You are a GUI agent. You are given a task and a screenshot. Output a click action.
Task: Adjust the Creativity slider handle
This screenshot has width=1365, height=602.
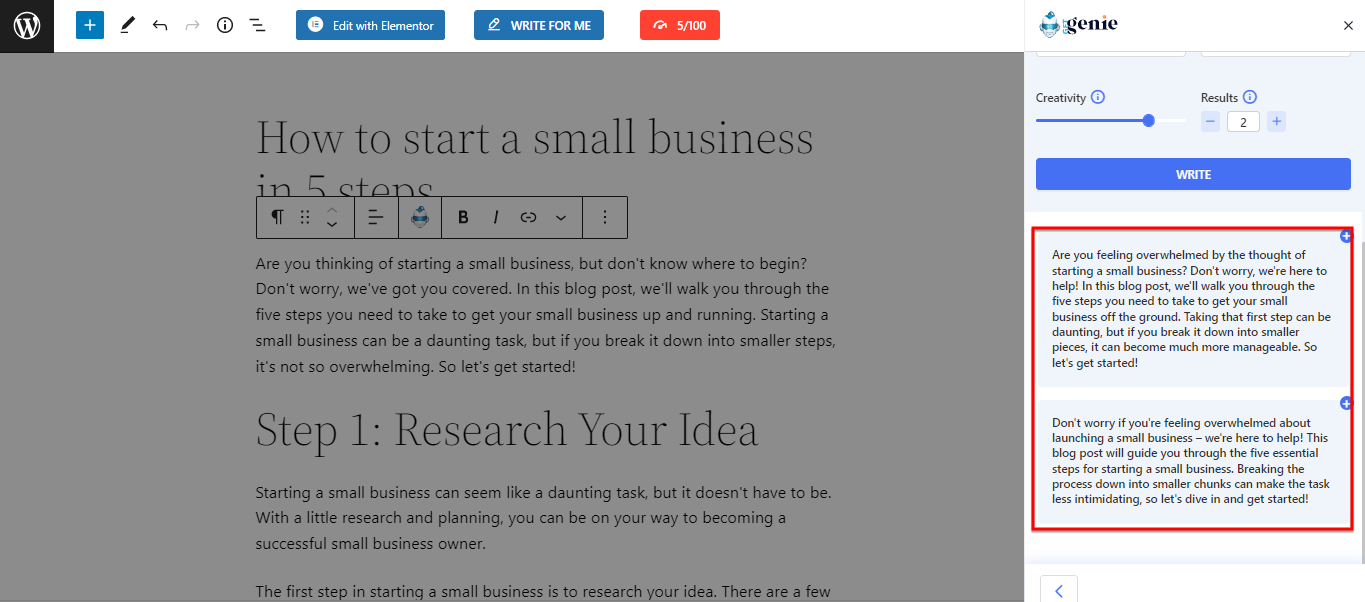[x=1148, y=120]
